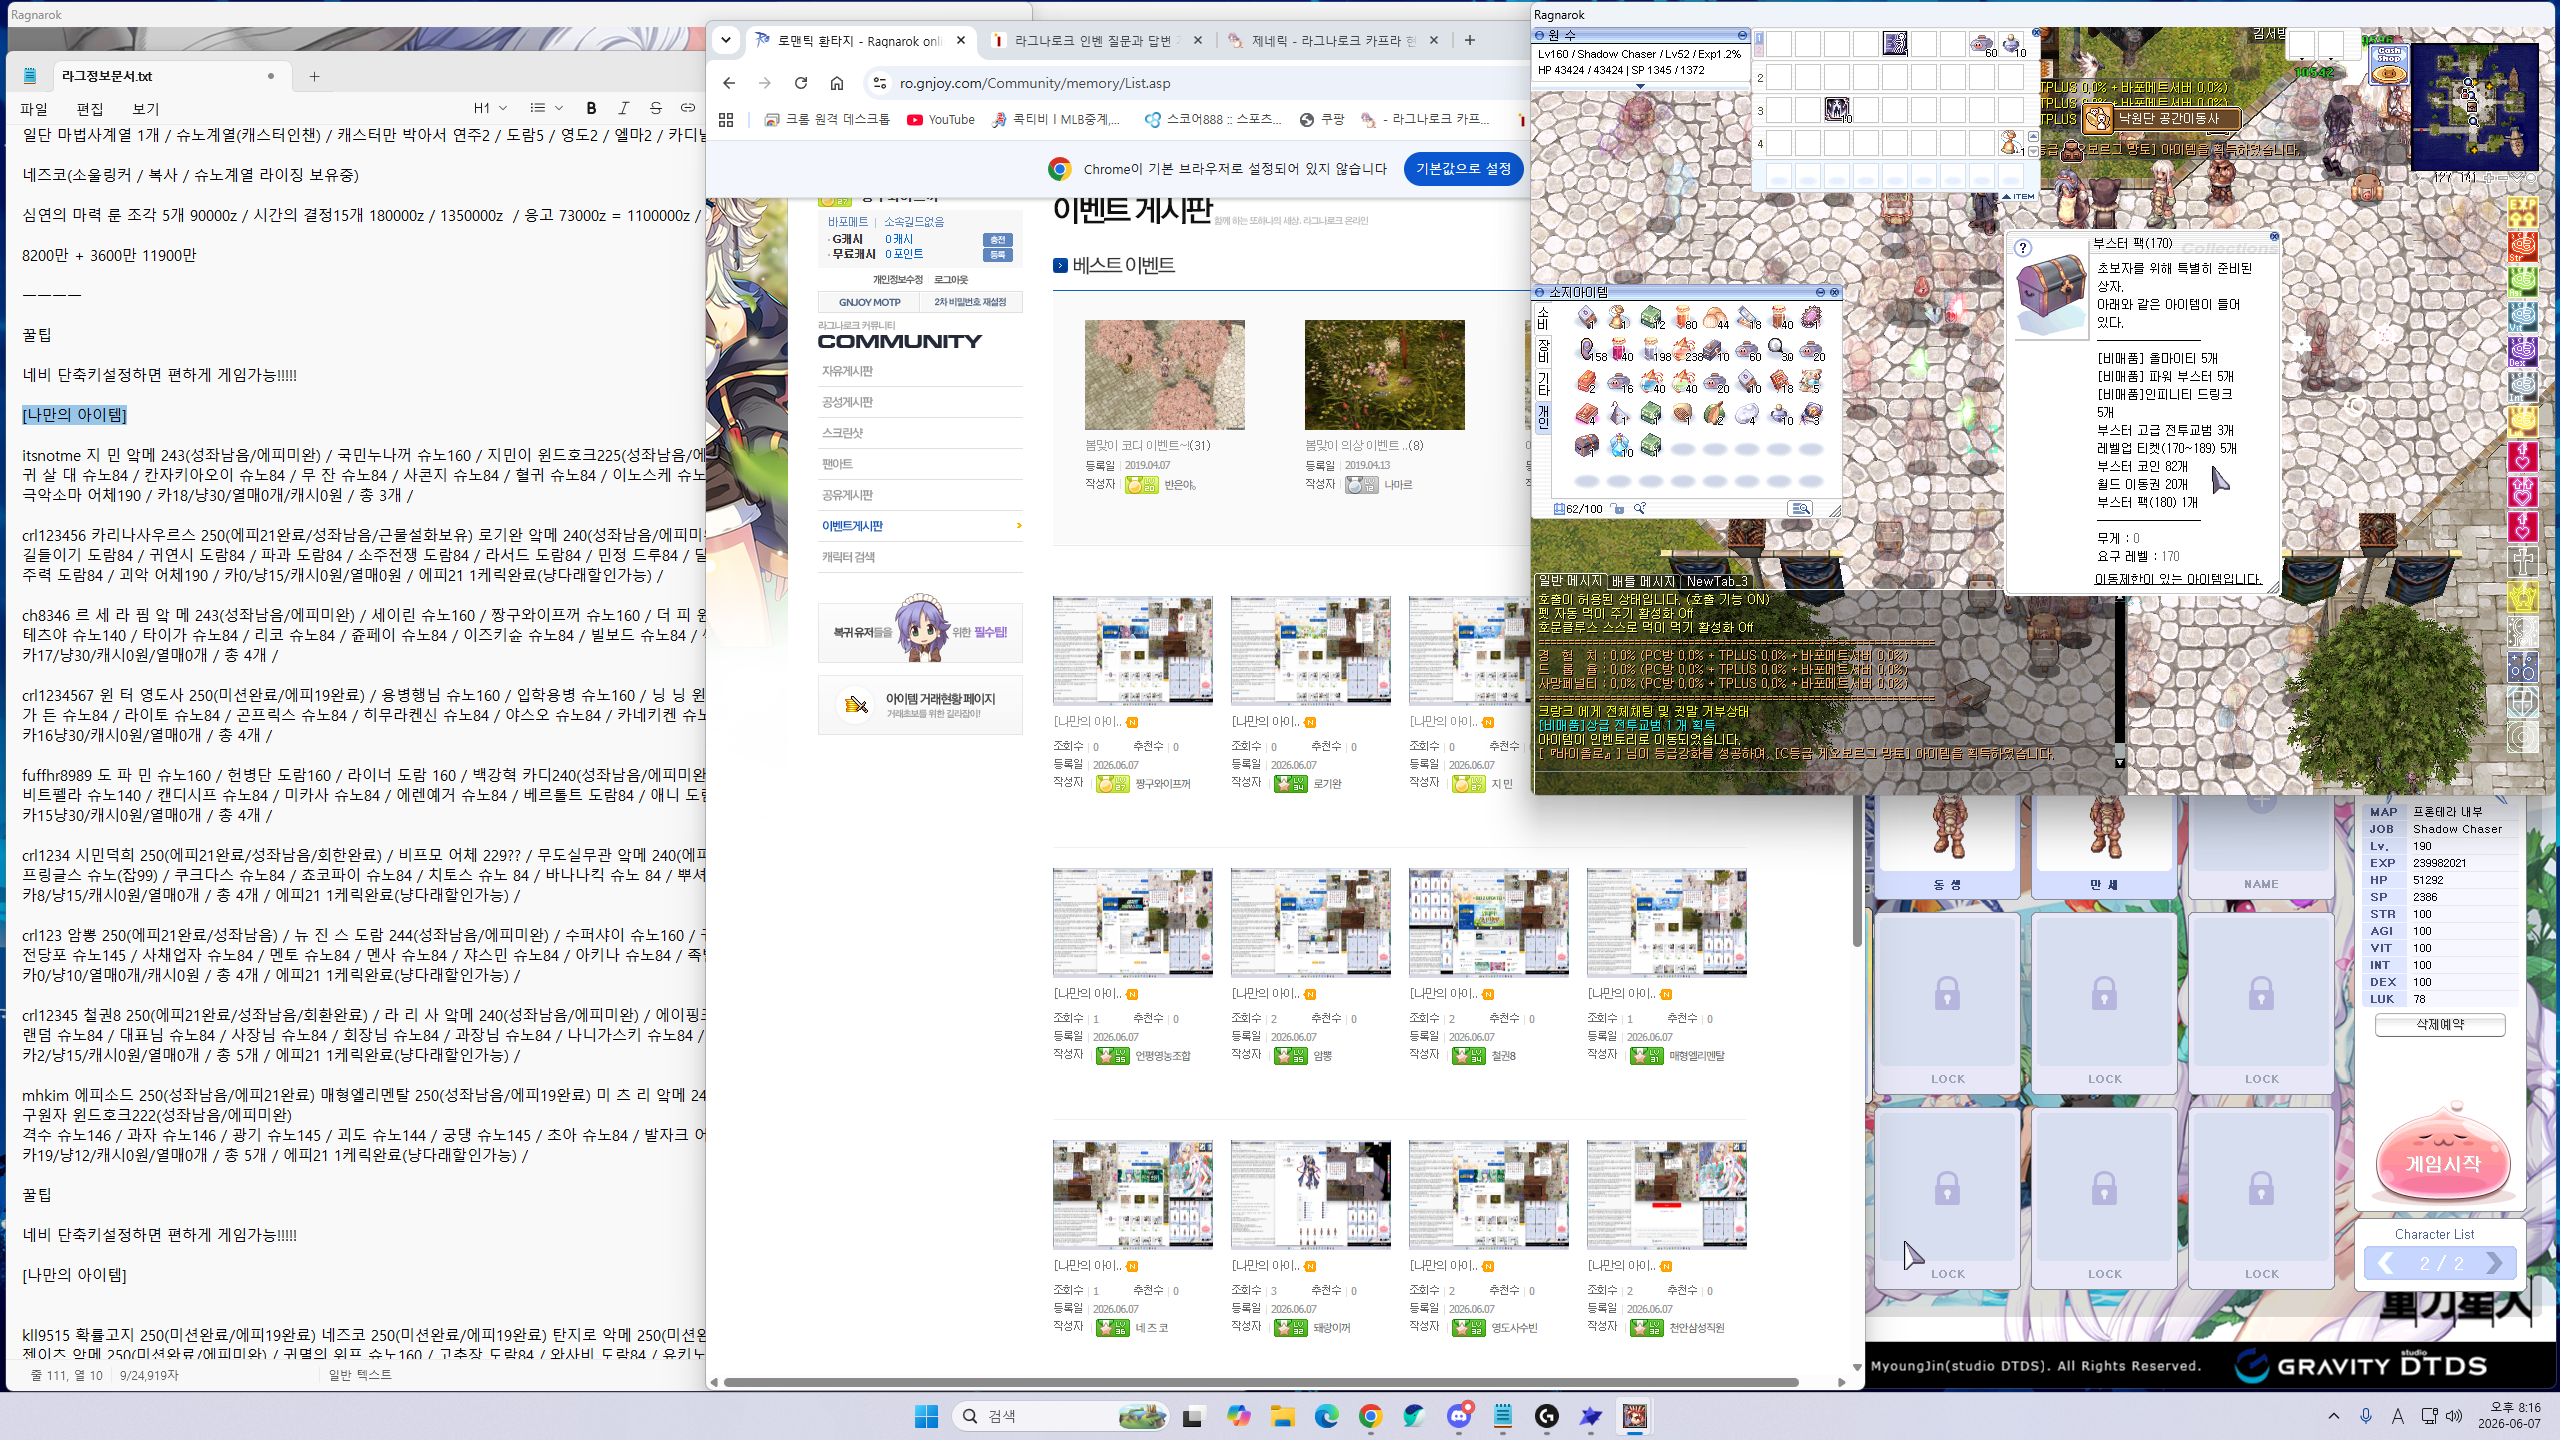Screen dimensions: 2560x1440
Task: Minimize the 소지아이템 inventory window
Action: (1820, 292)
